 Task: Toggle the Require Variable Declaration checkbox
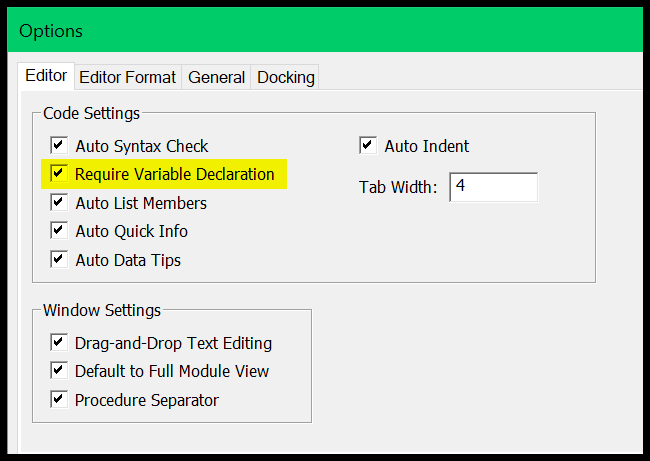[59, 173]
